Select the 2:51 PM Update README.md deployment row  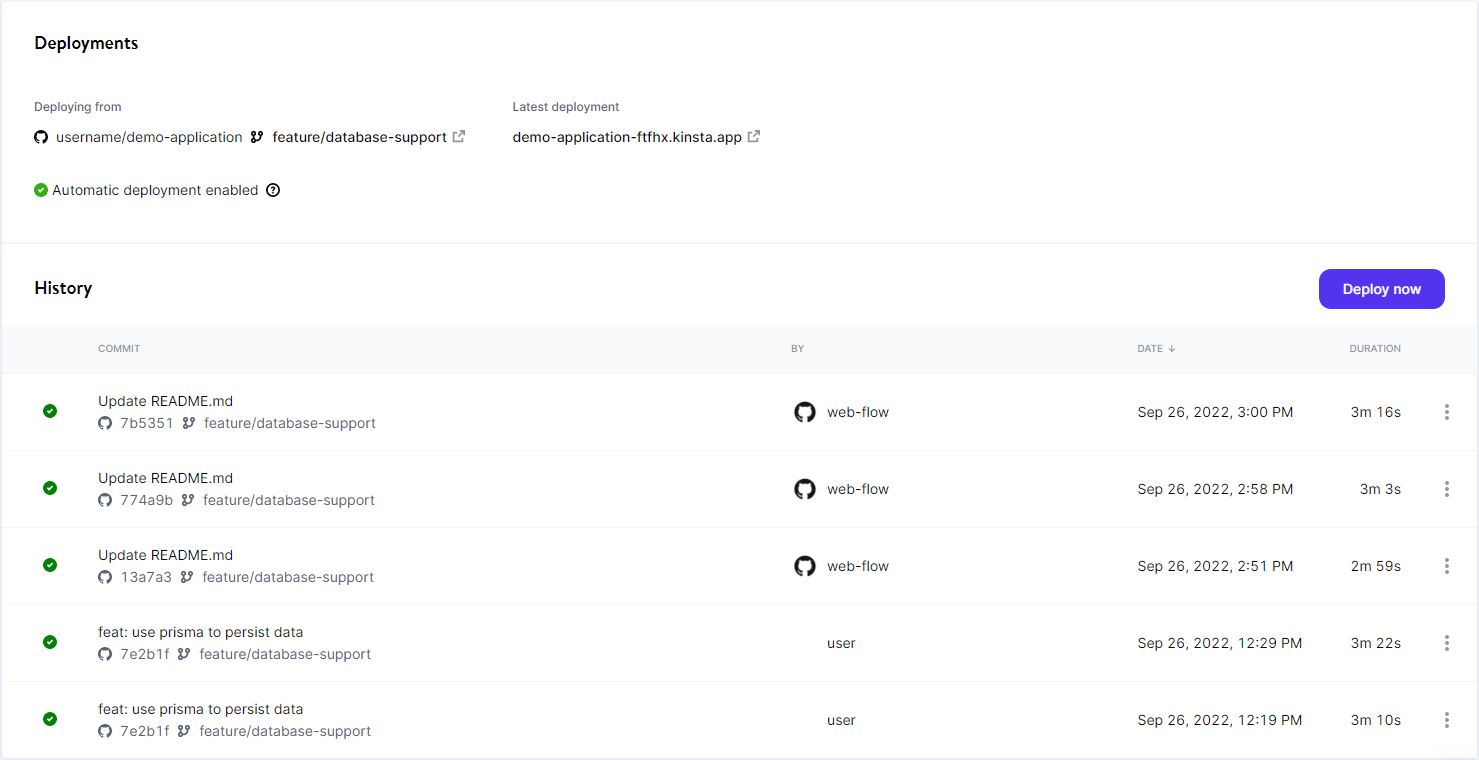point(600,566)
